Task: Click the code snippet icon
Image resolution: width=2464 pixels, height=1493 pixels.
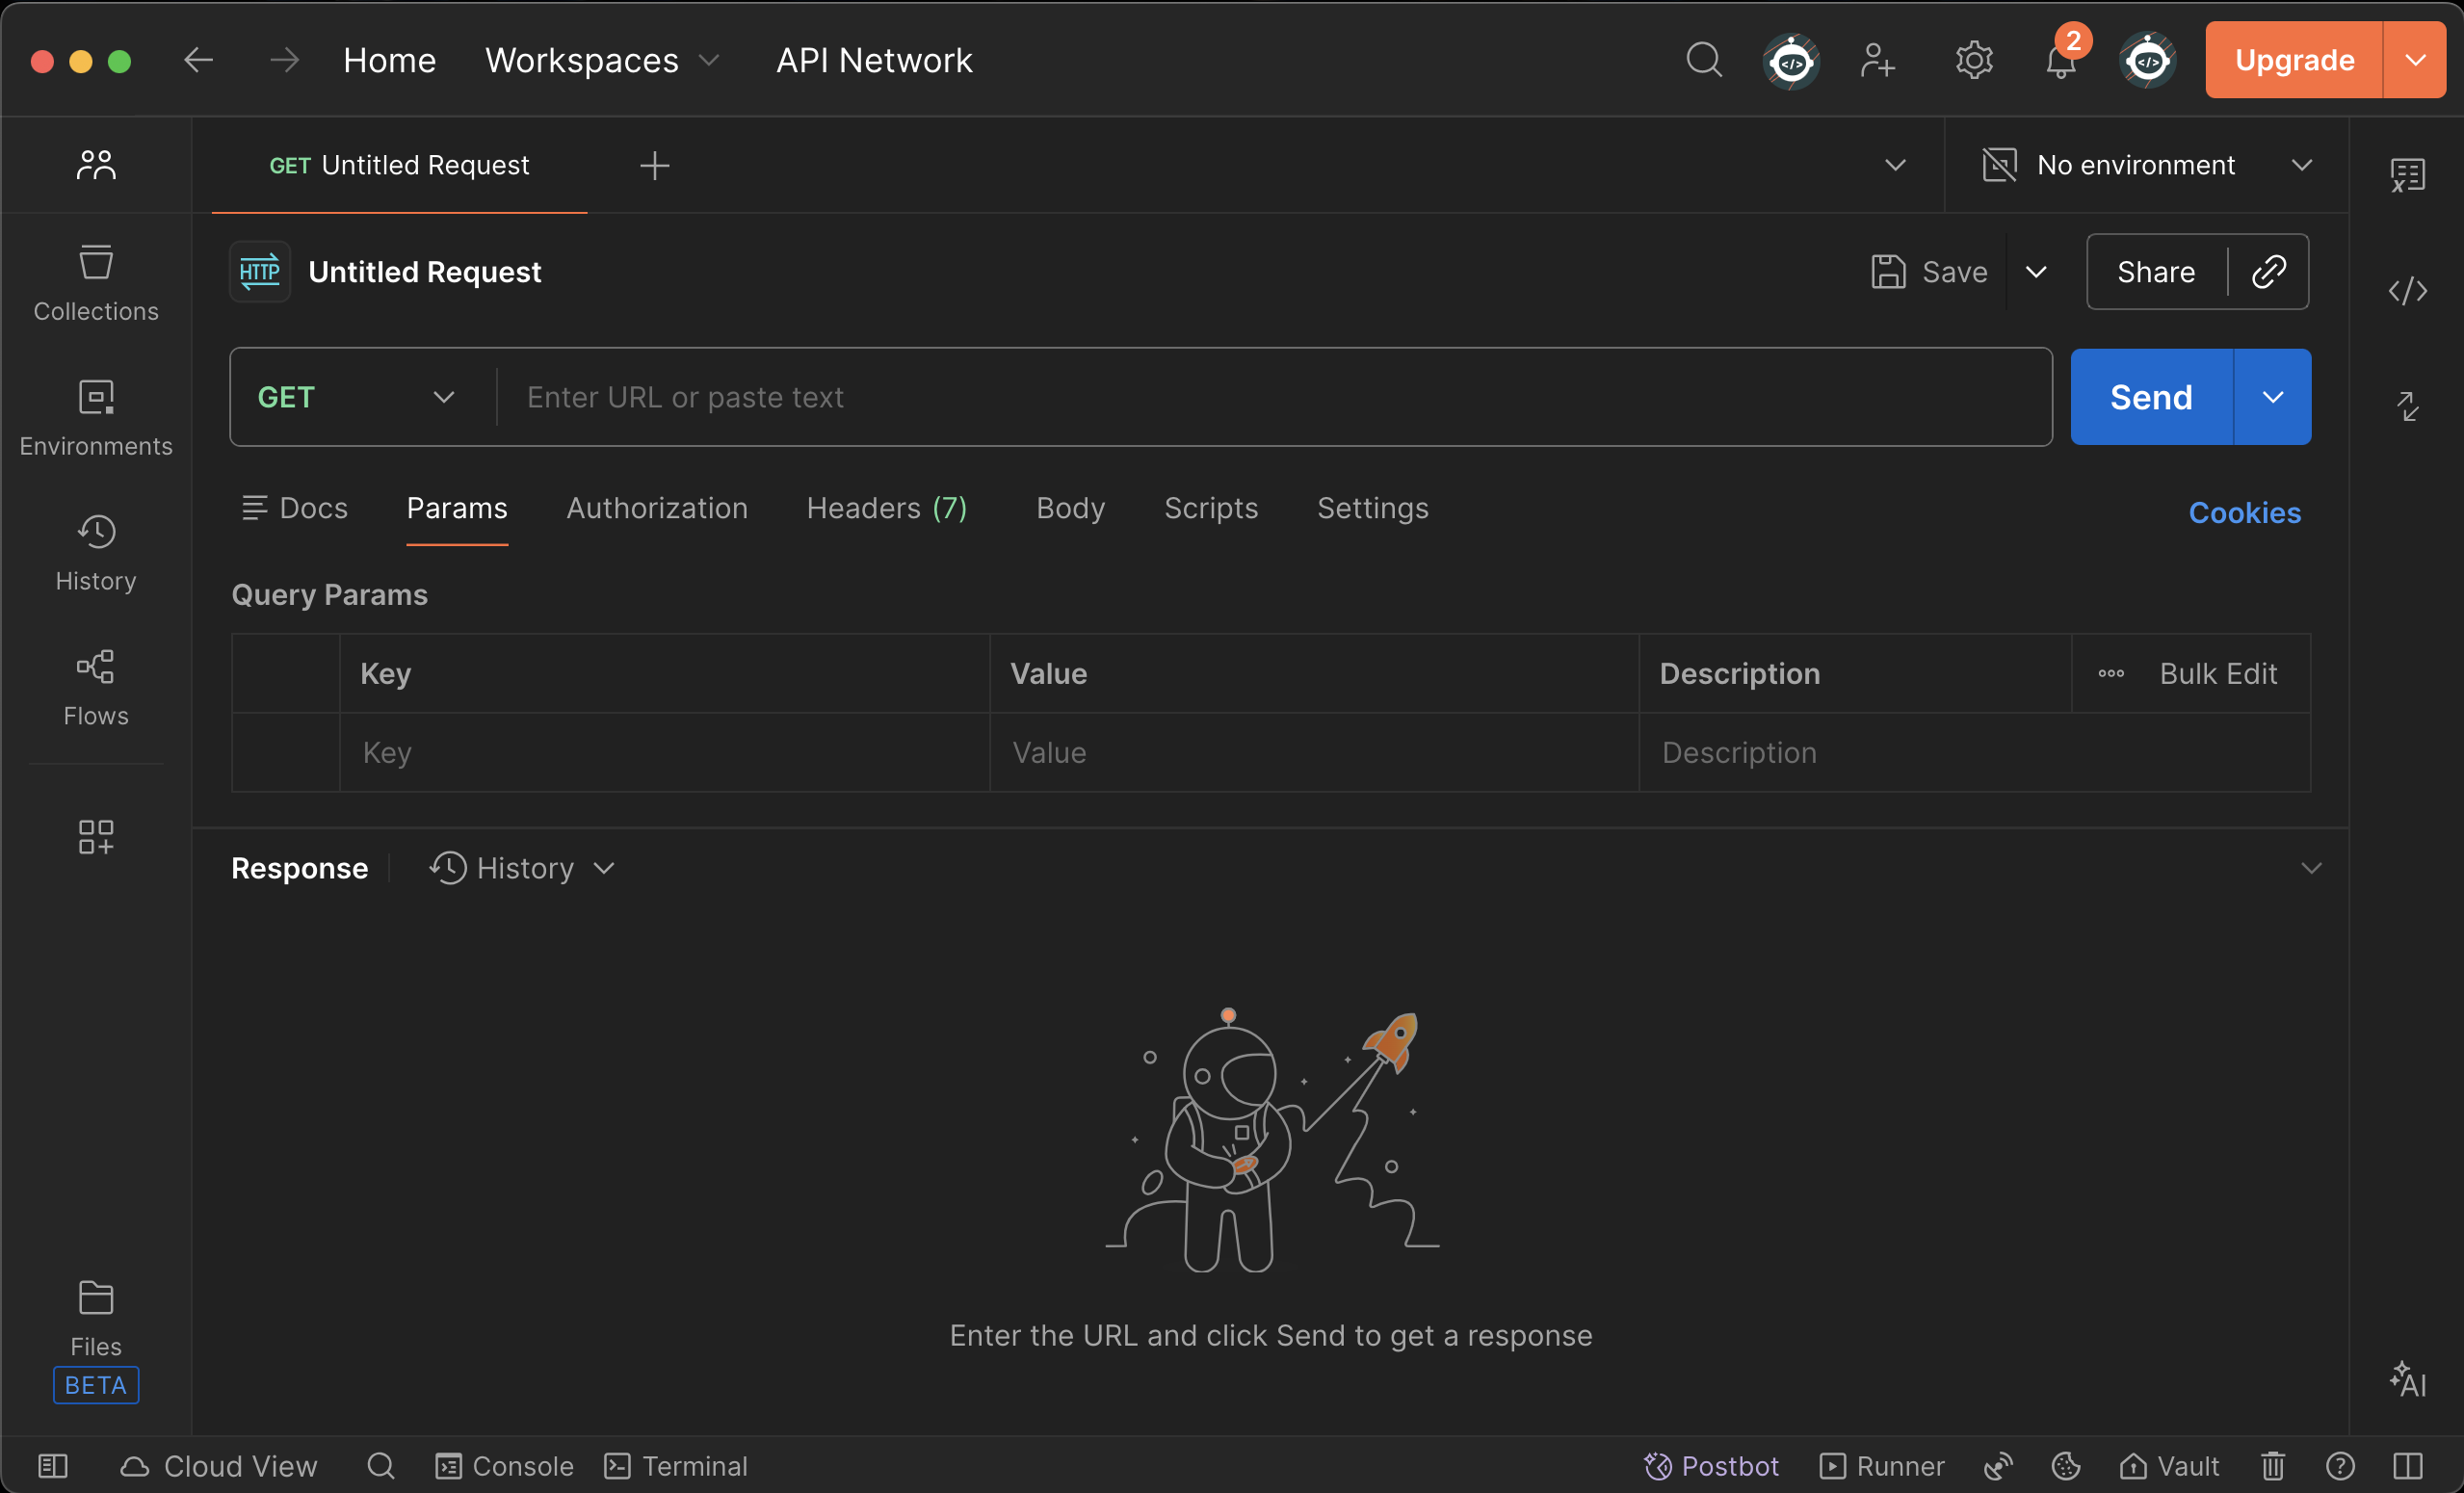Action: pos(2407,291)
